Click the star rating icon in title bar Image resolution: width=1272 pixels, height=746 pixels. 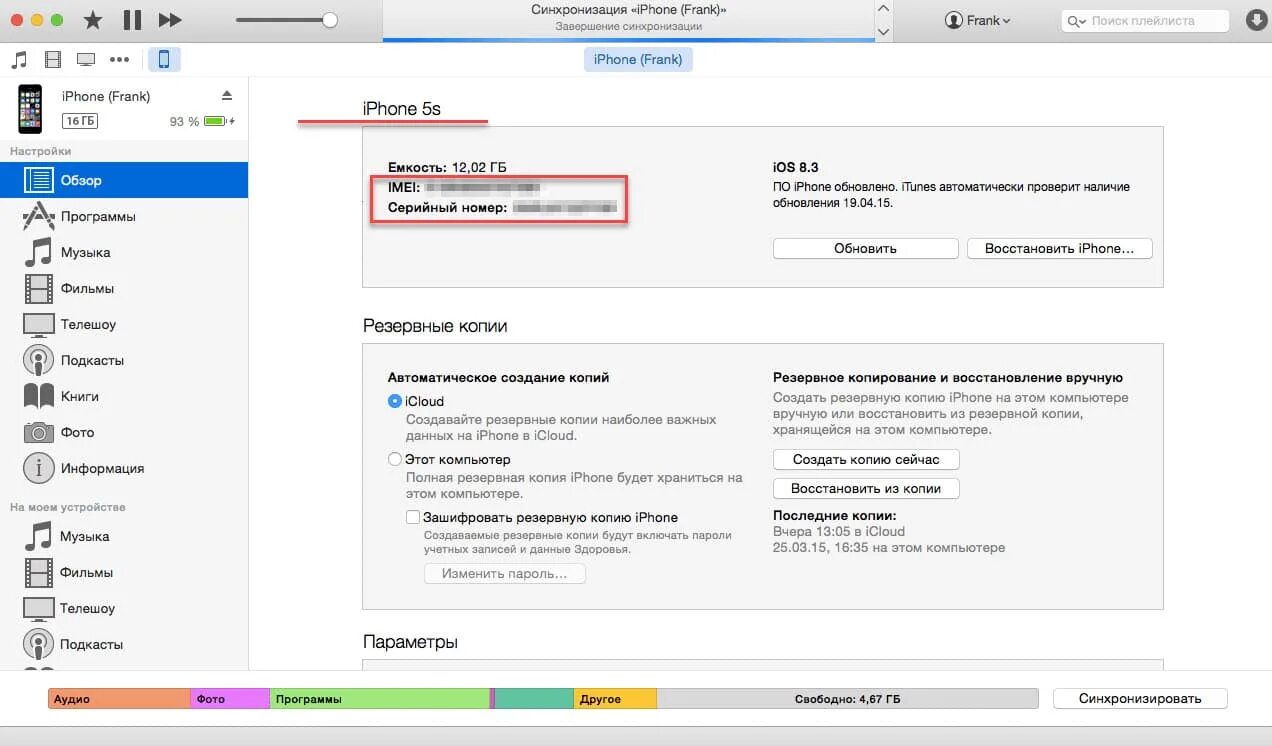point(93,20)
